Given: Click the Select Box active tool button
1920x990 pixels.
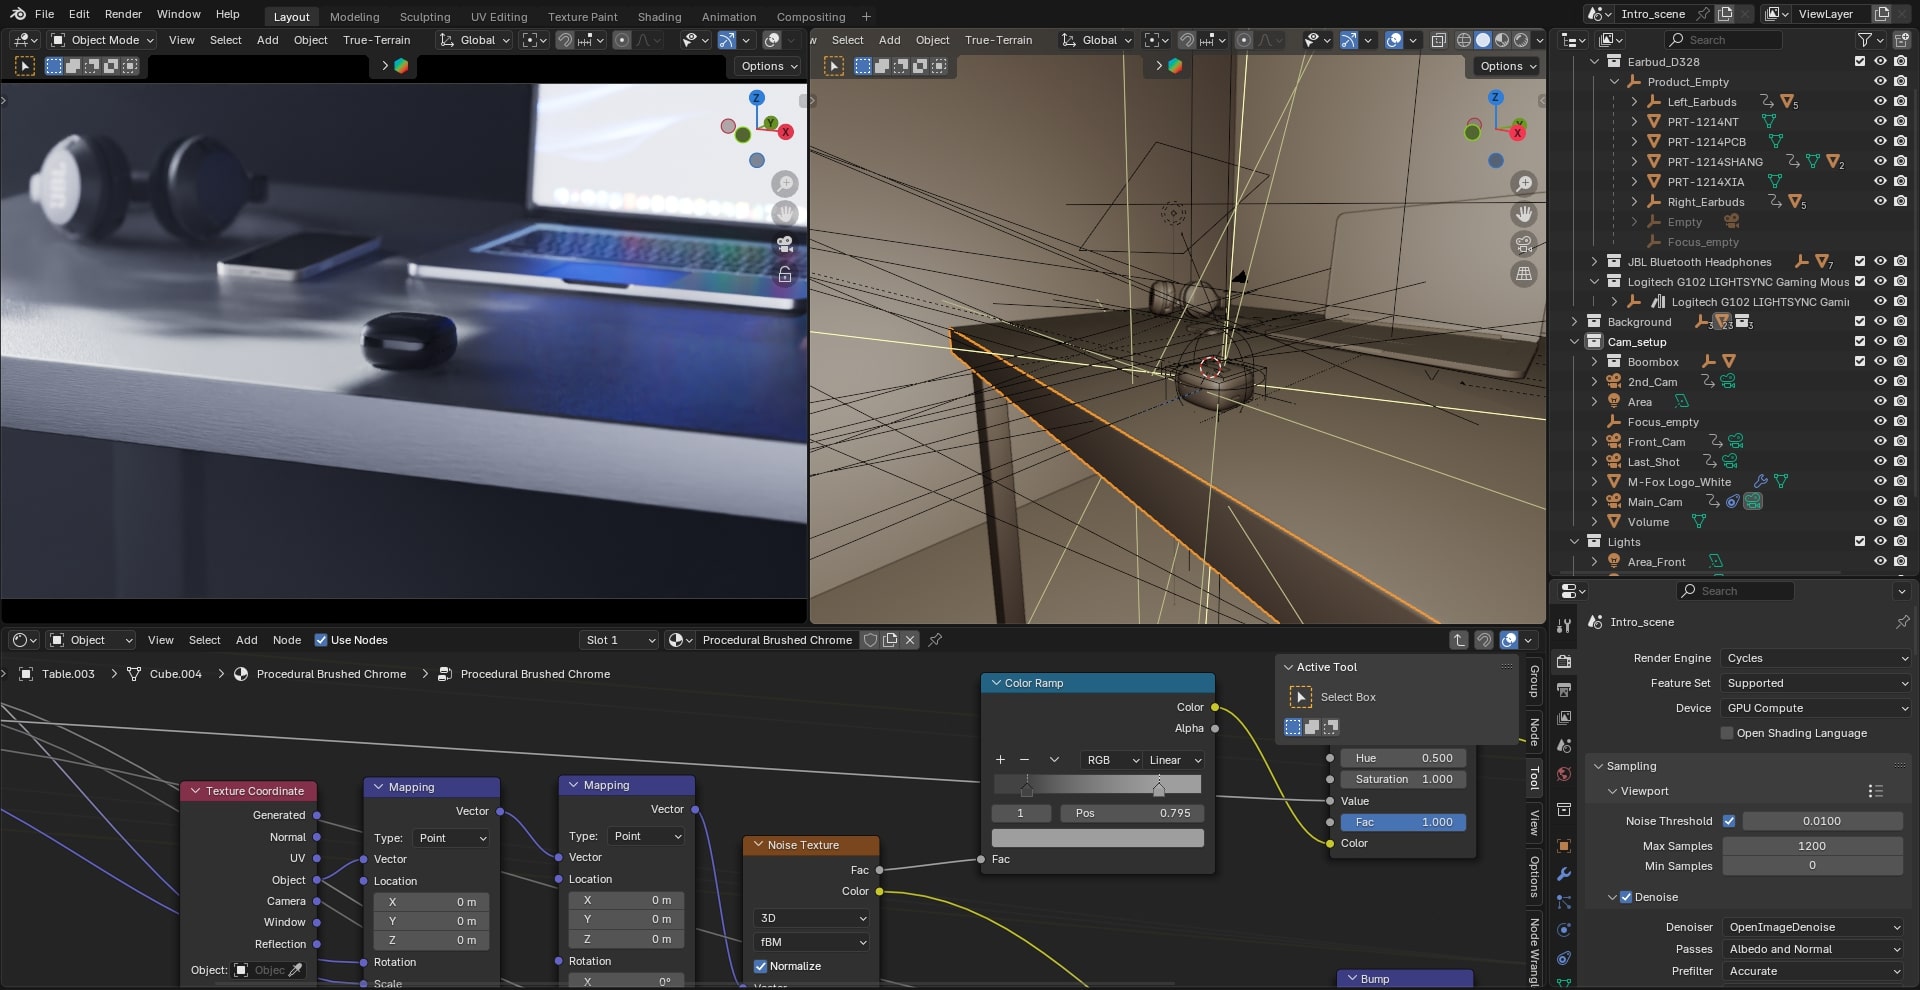Looking at the screenshot, I should (x=1301, y=697).
